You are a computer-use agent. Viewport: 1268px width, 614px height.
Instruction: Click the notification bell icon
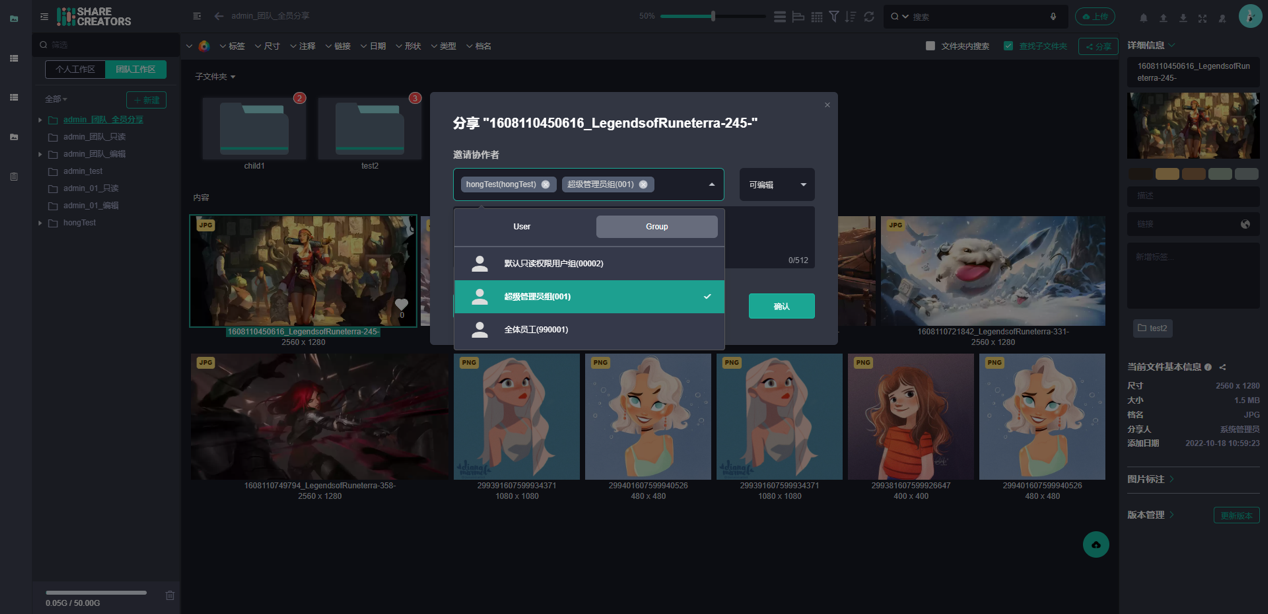pyautogui.click(x=1144, y=18)
